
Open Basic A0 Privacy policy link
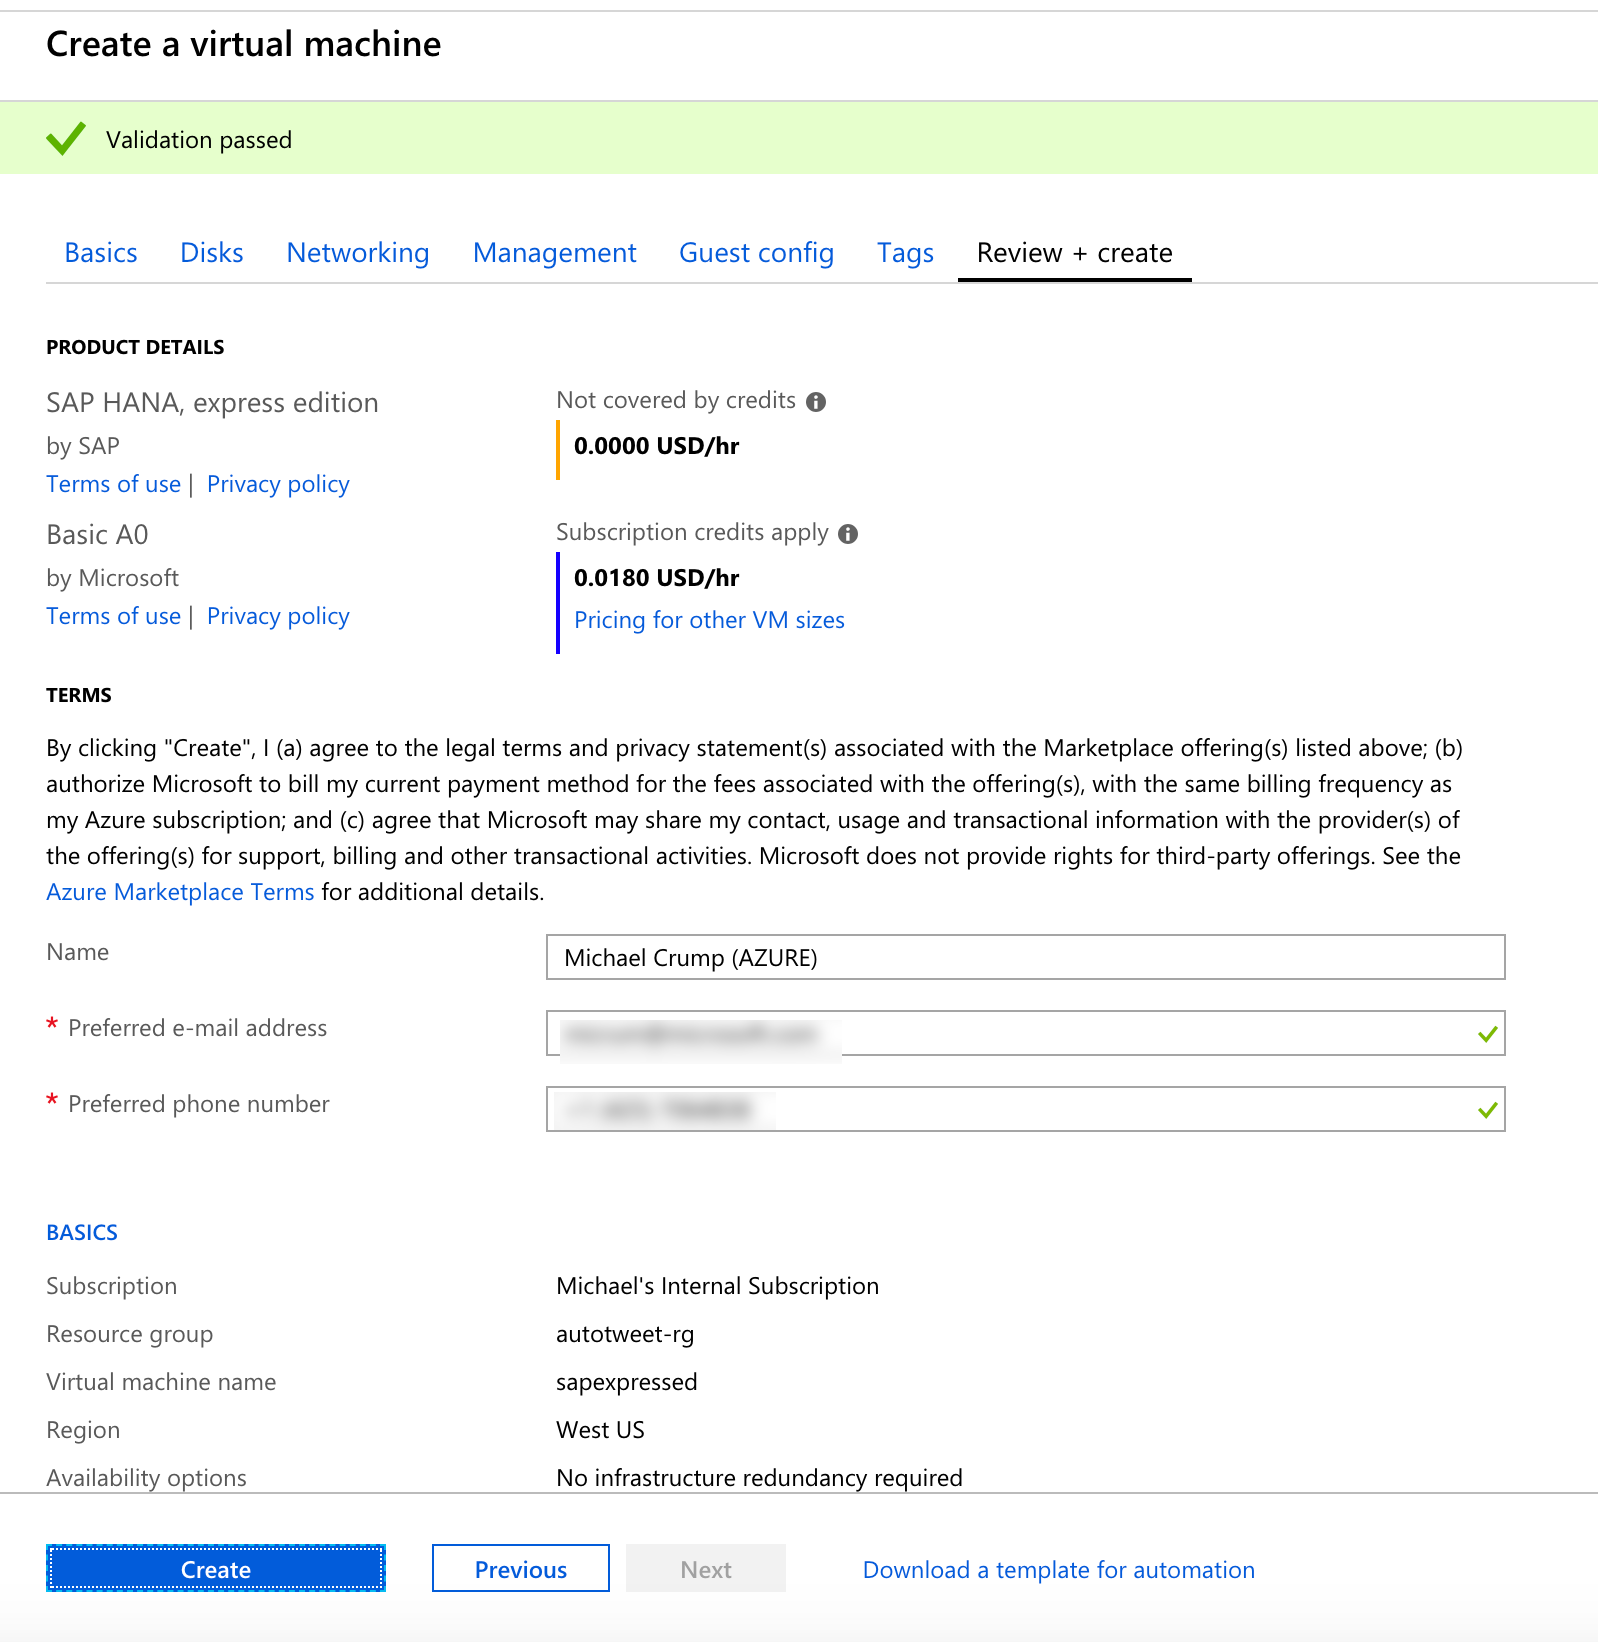coord(278,616)
